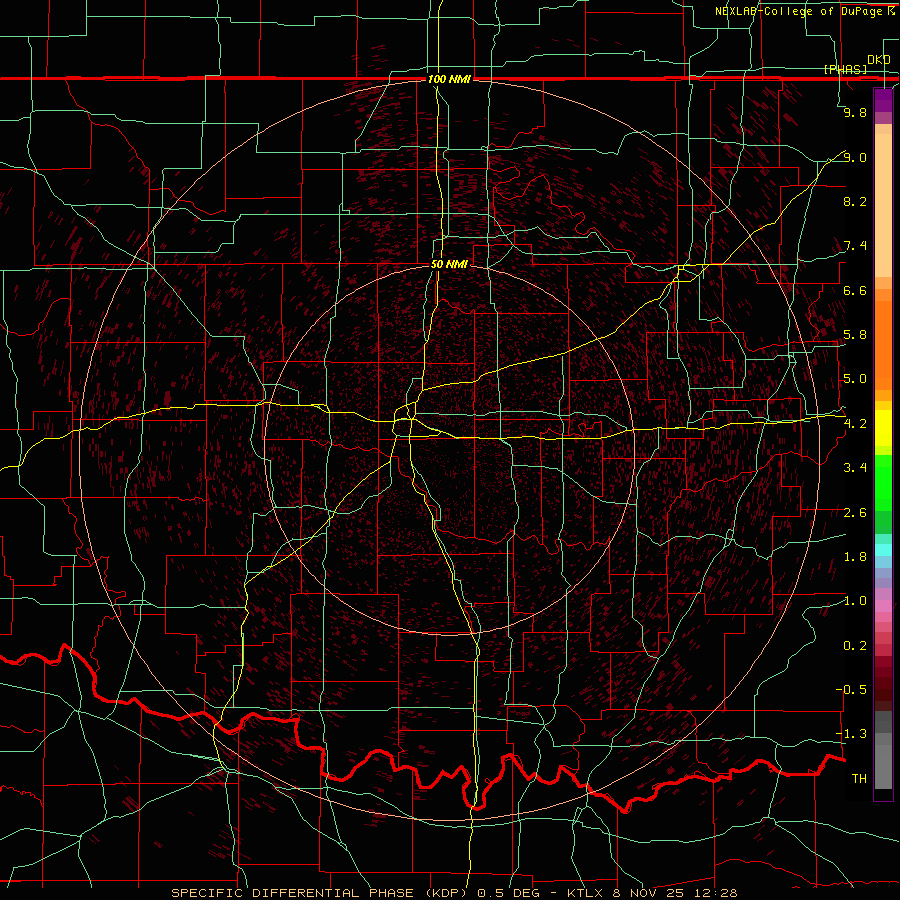Click the "9.8" value on the color scale
The width and height of the screenshot is (900, 900).
(x=855, y=112)
